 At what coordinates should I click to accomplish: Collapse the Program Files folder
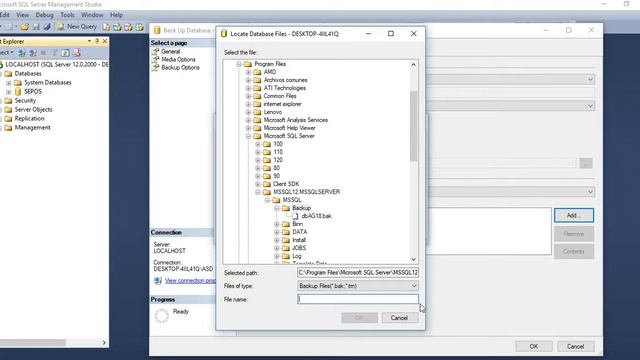point(239,64)
